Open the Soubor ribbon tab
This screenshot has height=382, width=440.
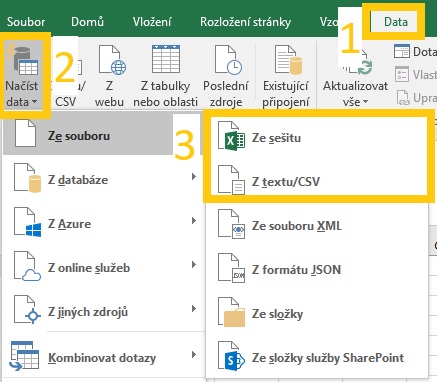point(26,22)
